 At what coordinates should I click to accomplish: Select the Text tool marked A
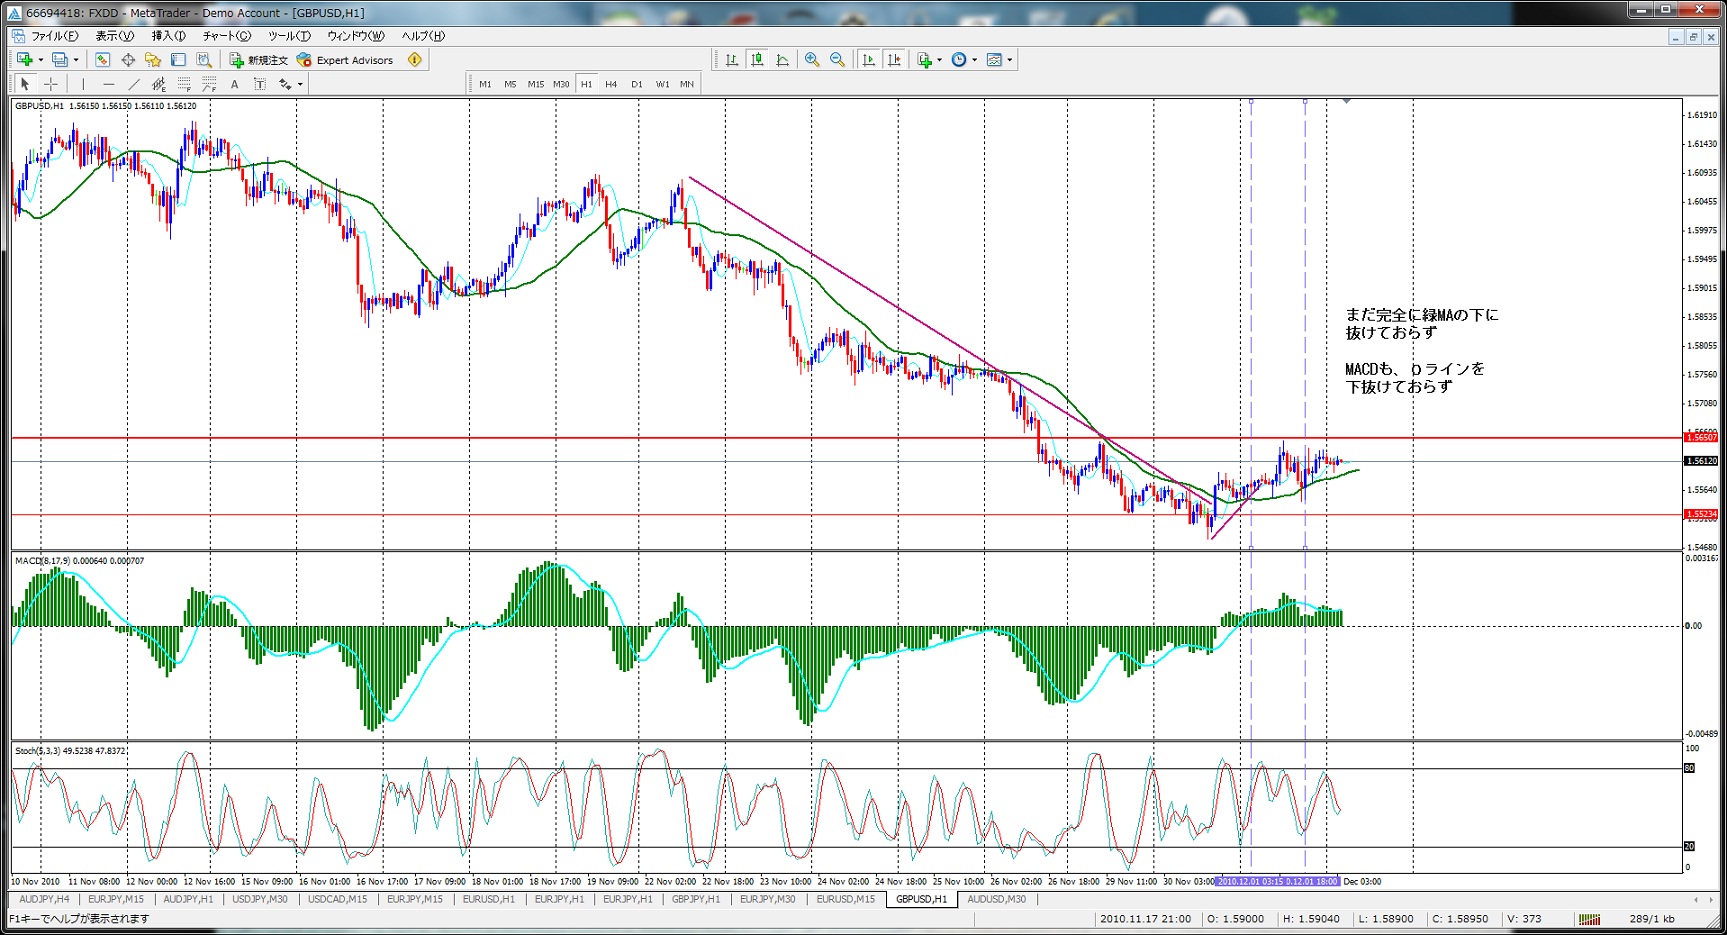pos(234,84)
